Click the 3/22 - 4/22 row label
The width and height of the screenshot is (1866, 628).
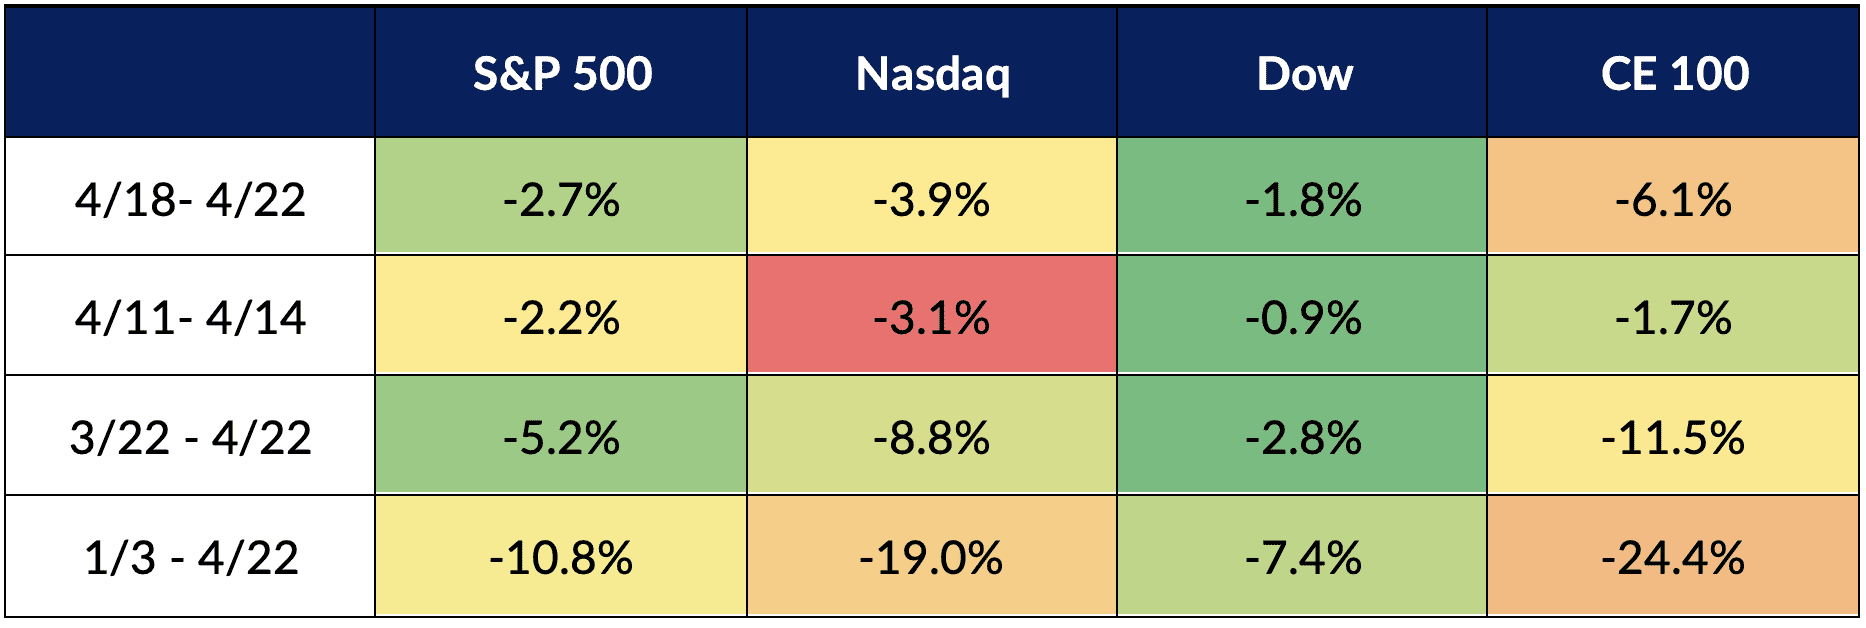pos(190,437)
